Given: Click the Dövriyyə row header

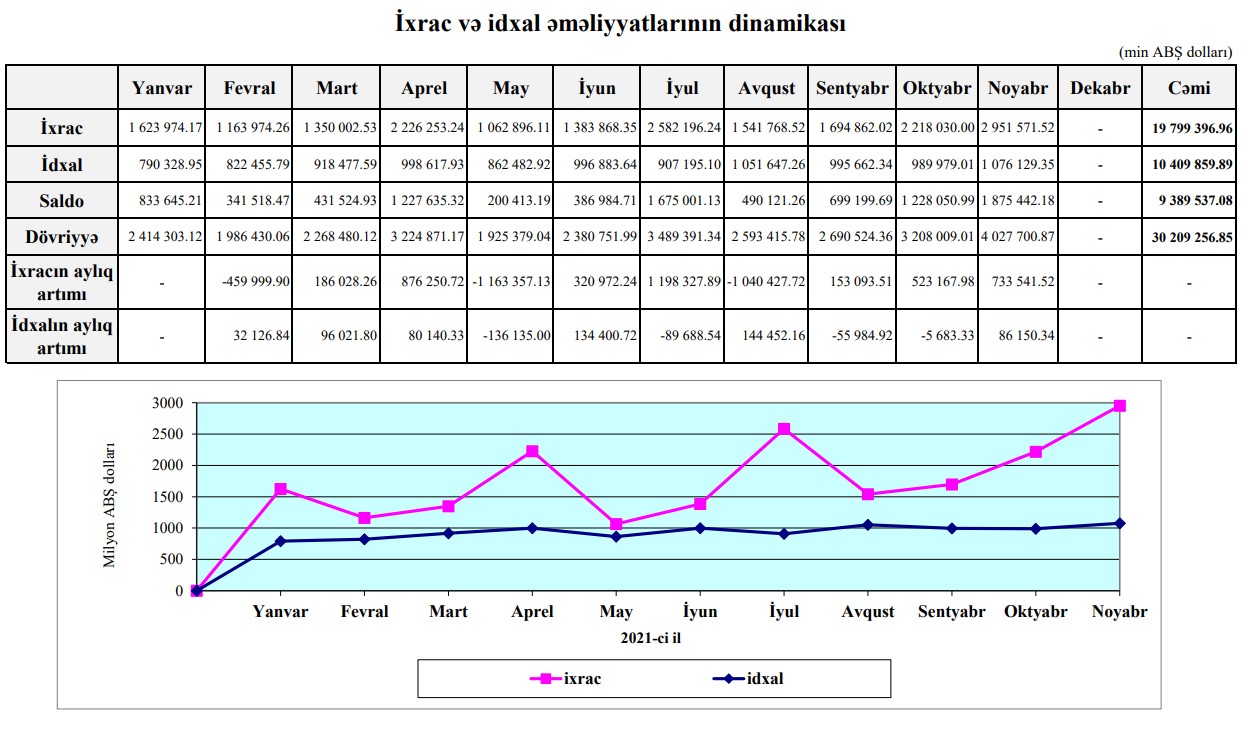Looking at the screenshot, I should [62, 238].
